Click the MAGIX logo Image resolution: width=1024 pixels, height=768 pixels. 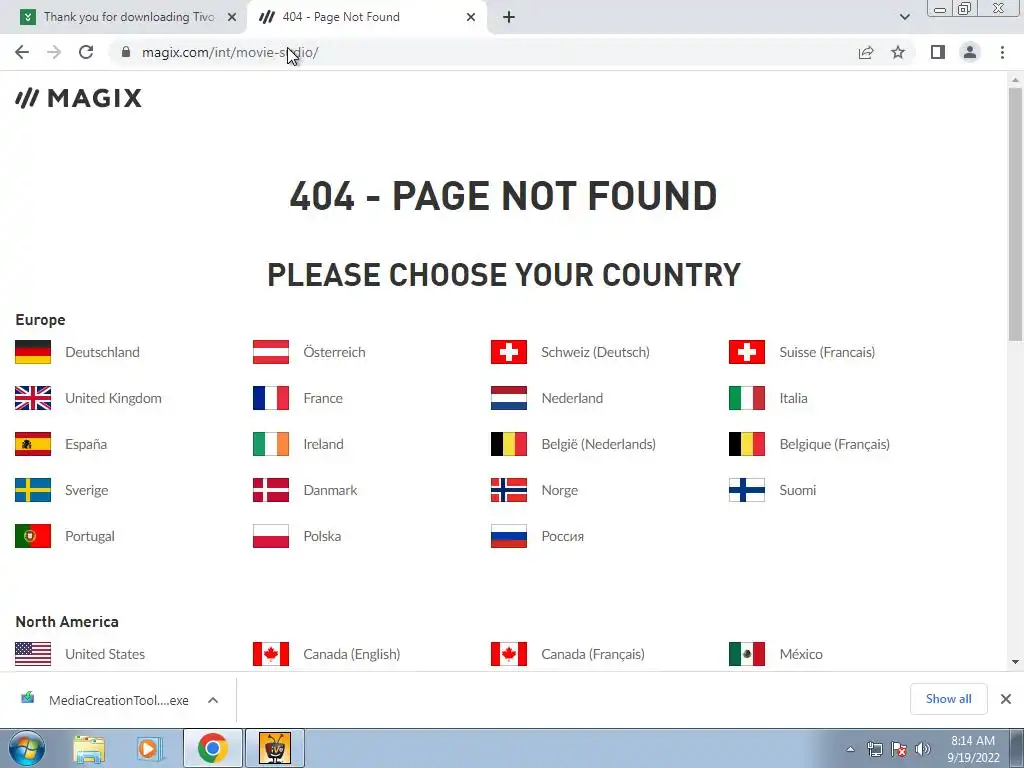point(78,98)
